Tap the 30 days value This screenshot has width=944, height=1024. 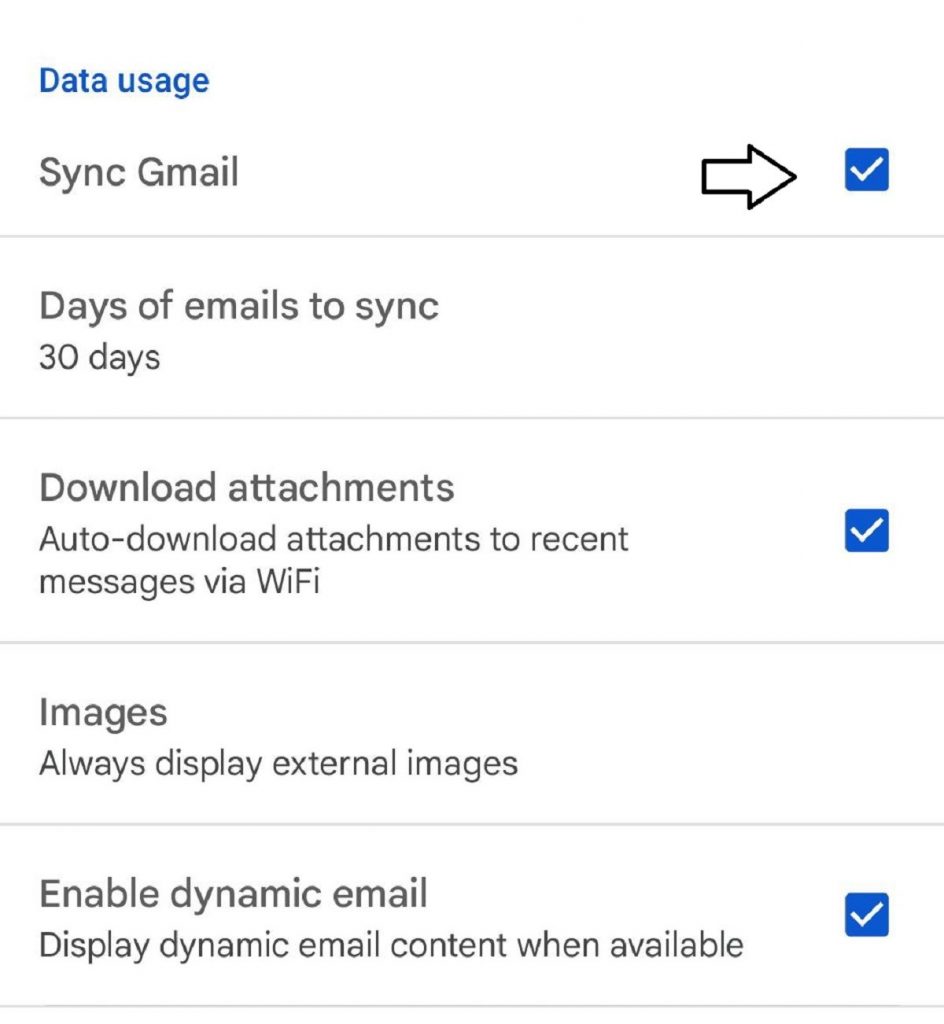(x=99, y=357)
